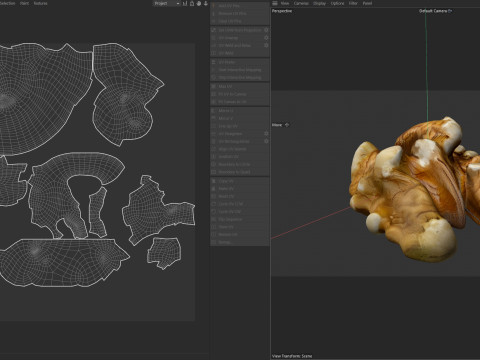Click the small square UV island at the bottom right of the UV canvas
The width and height of the screenshot is (480, 360).
pos(164,253)
